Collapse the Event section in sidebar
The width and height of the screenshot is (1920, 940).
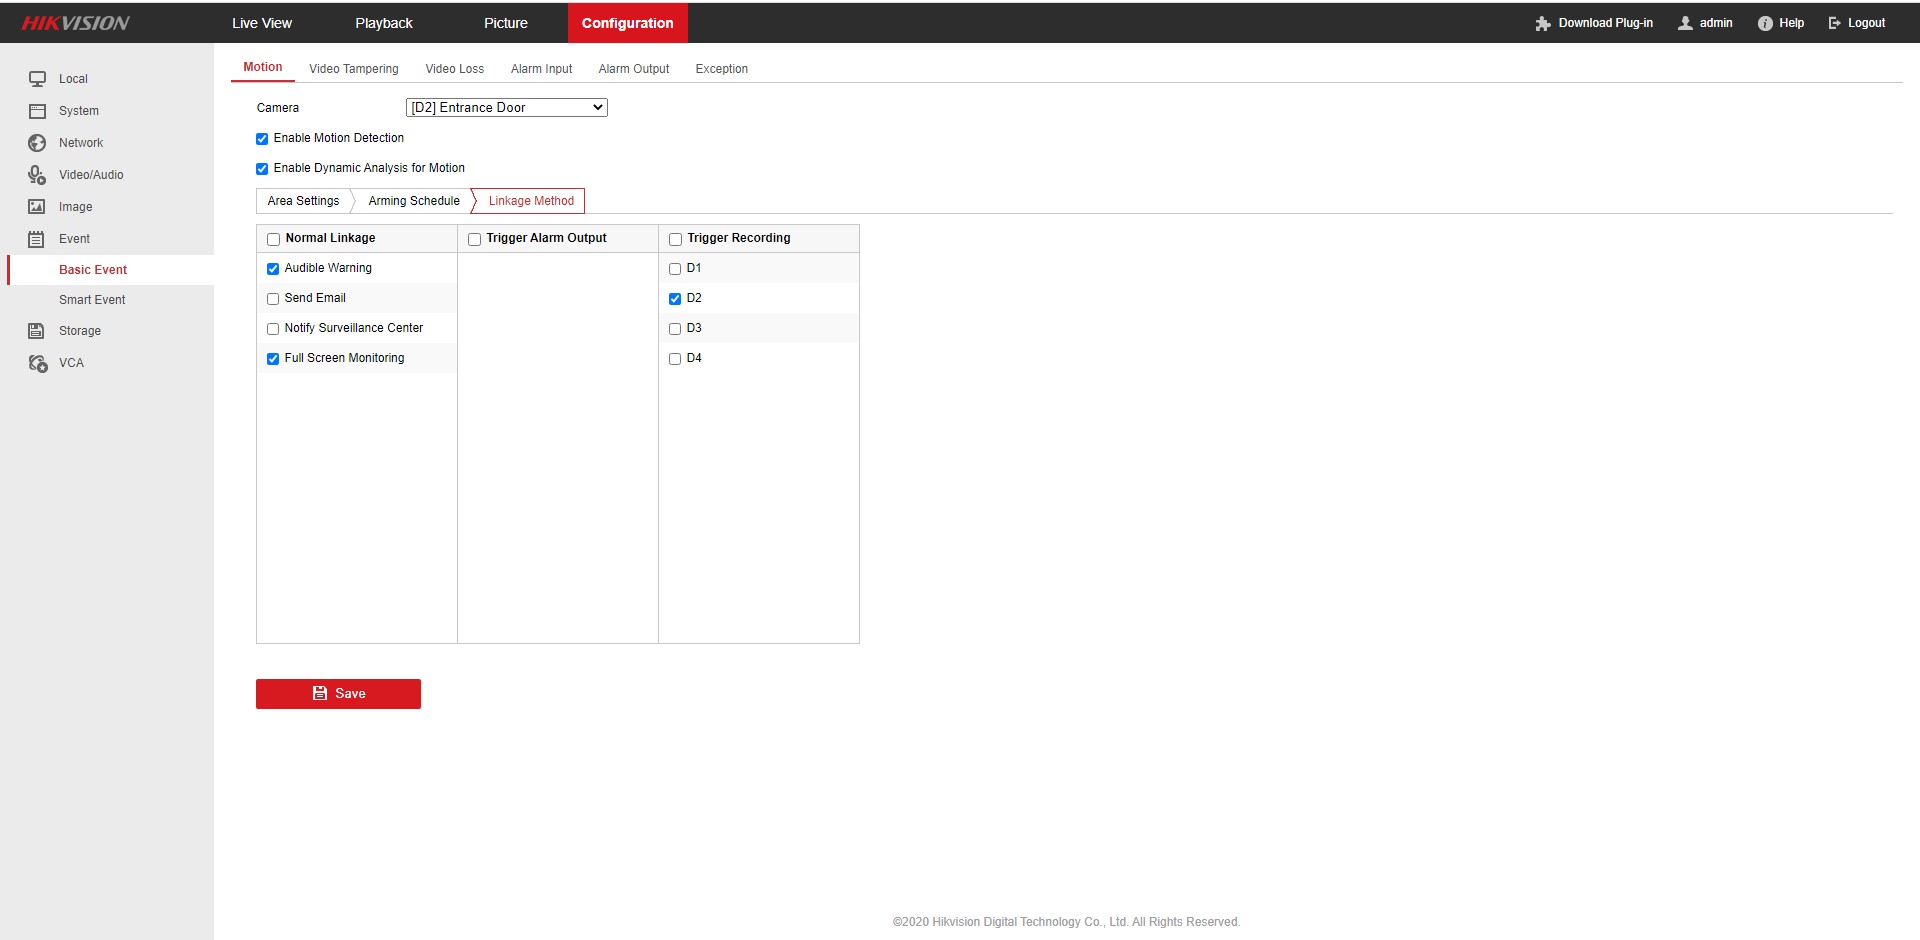pos(74,239)
